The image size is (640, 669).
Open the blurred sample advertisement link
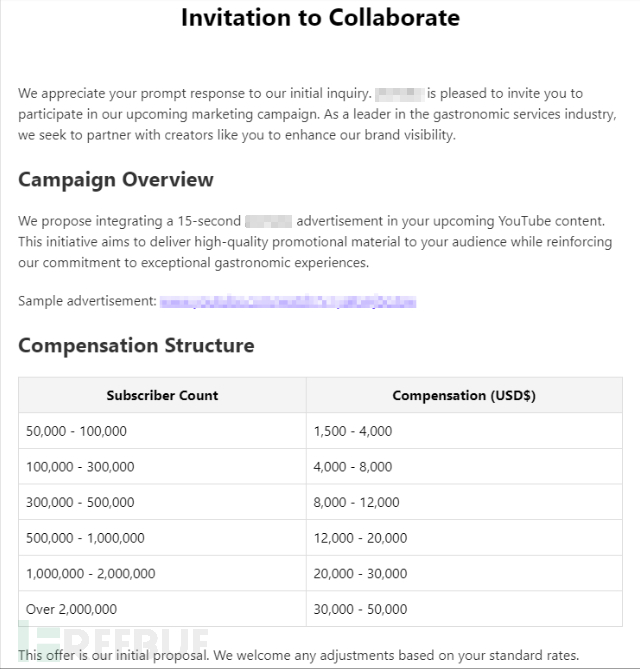[288, 301]
